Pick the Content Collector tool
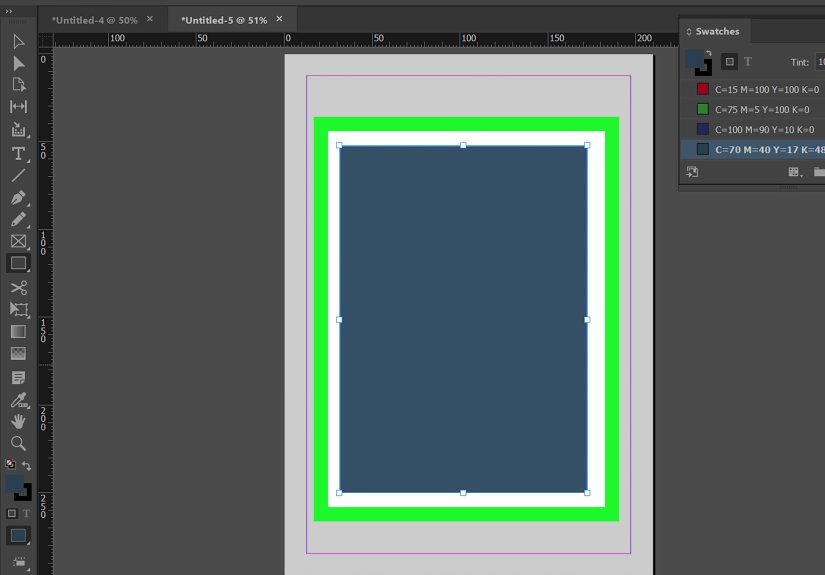Viewport: 825px width, 575px height. point(18,129)
